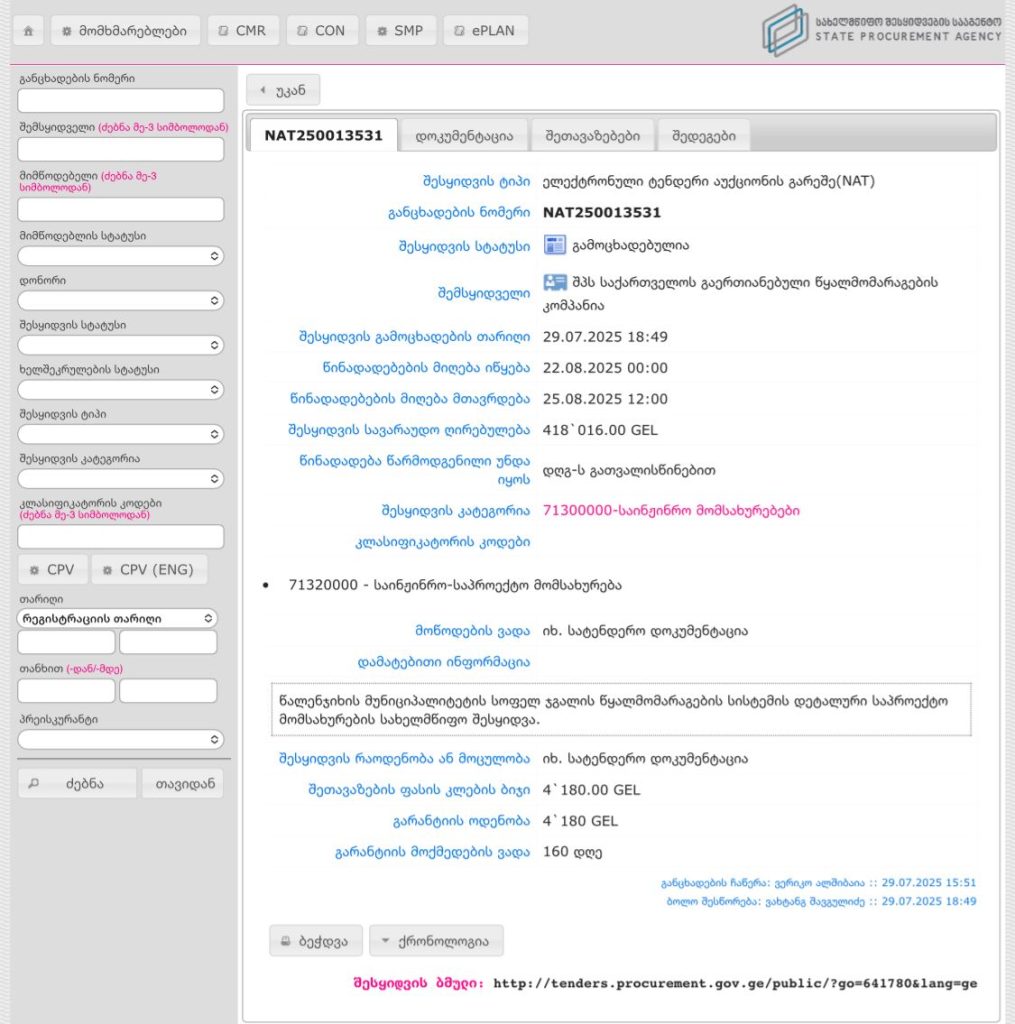Screen dimensions: 1015x1024
Task: Open the ePLAN module
Action: point(486,31)
